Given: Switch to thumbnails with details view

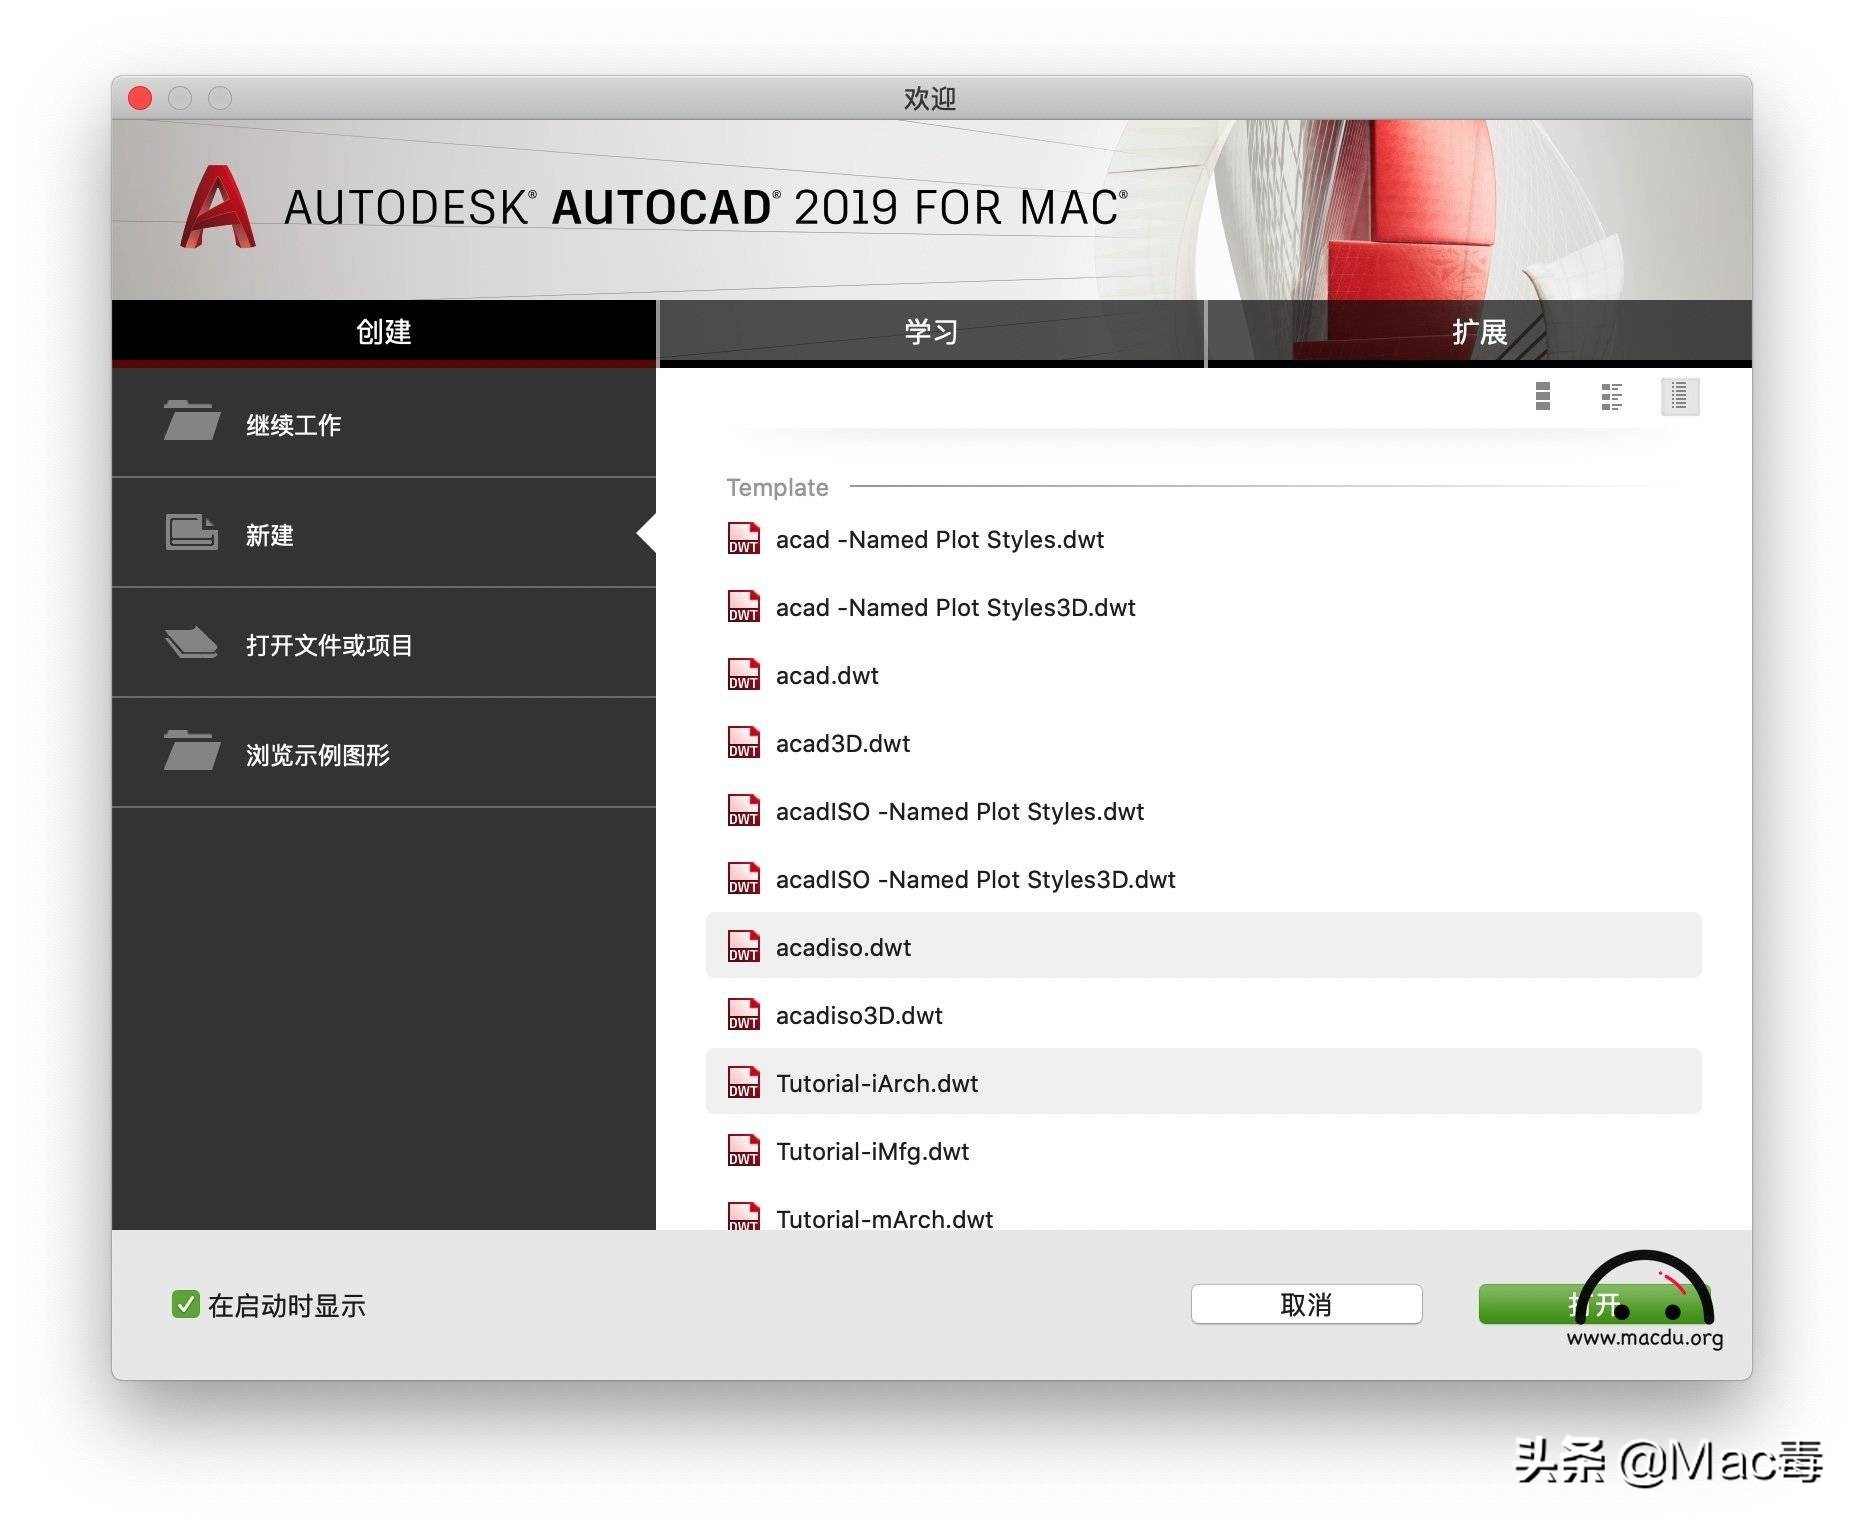Looking at the screenshot, I should coord(1611,397).
